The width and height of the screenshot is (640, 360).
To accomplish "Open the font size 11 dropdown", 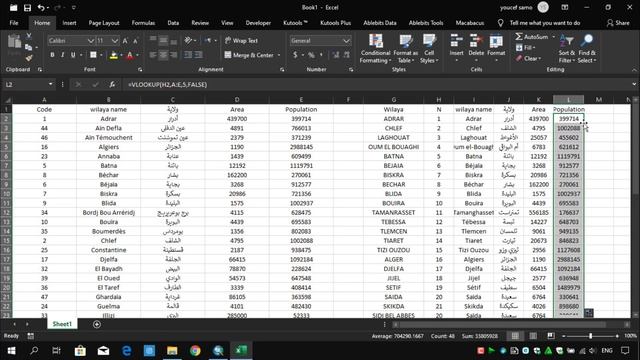I will pyautogui.click(x=115, y=41).
